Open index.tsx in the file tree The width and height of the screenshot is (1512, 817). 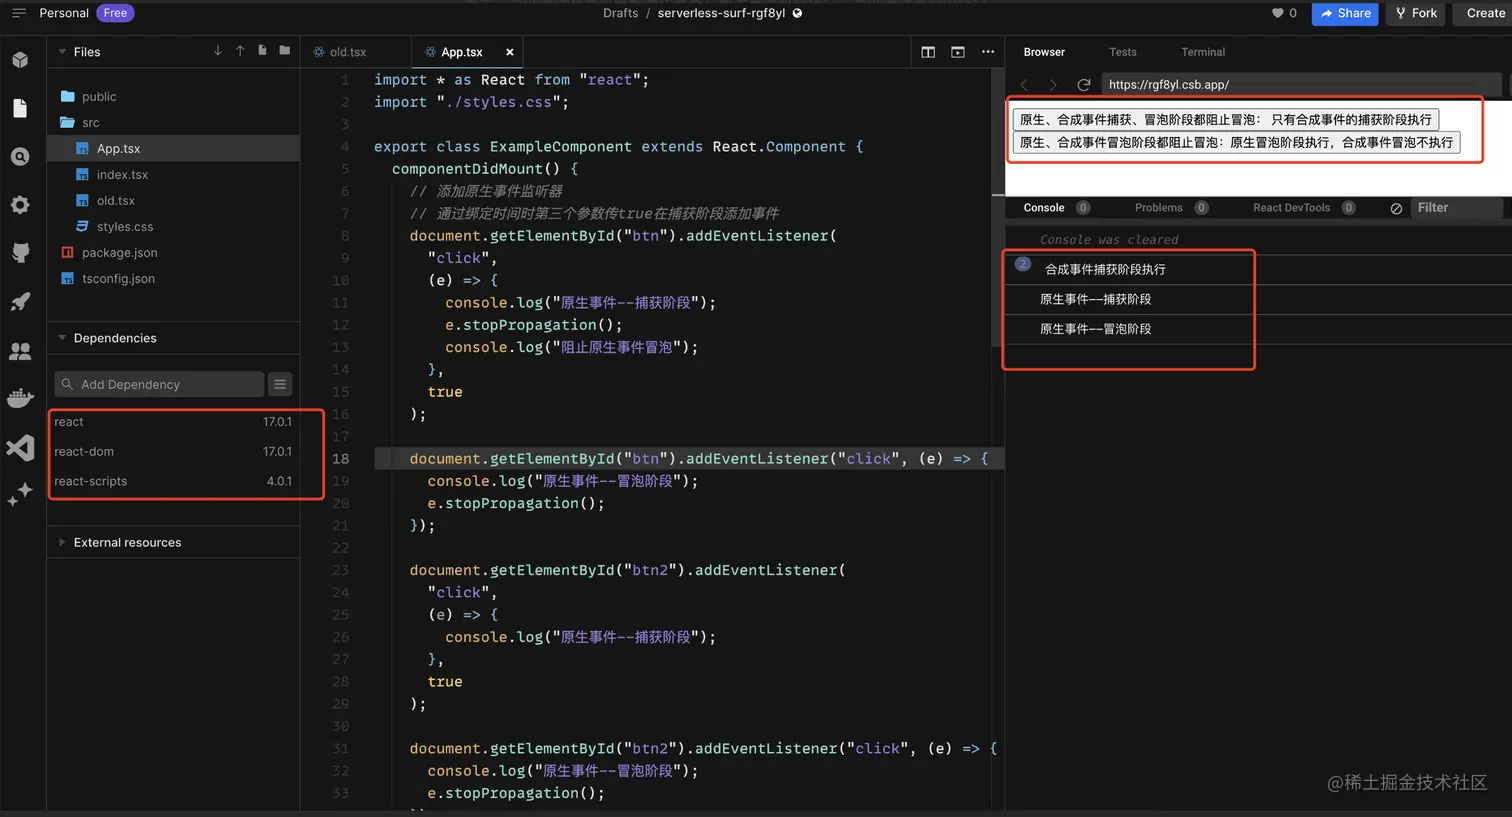(x=174, y=175)
